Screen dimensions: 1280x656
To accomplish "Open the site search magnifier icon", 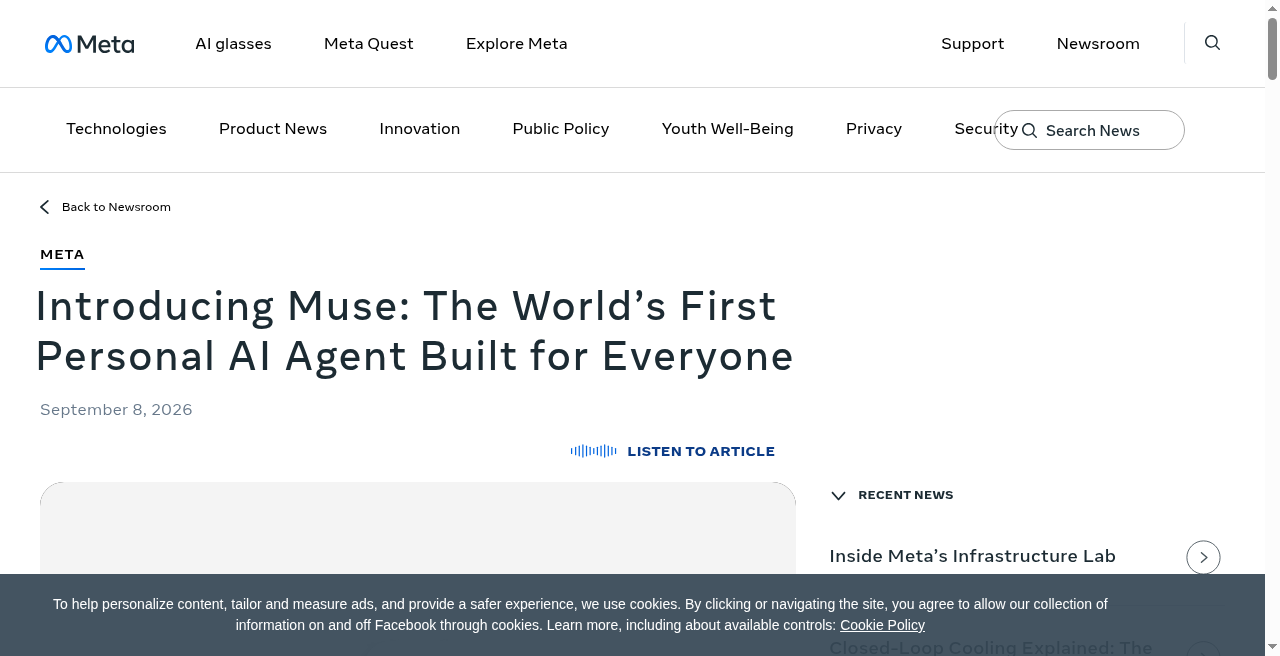I will 1212,43.
